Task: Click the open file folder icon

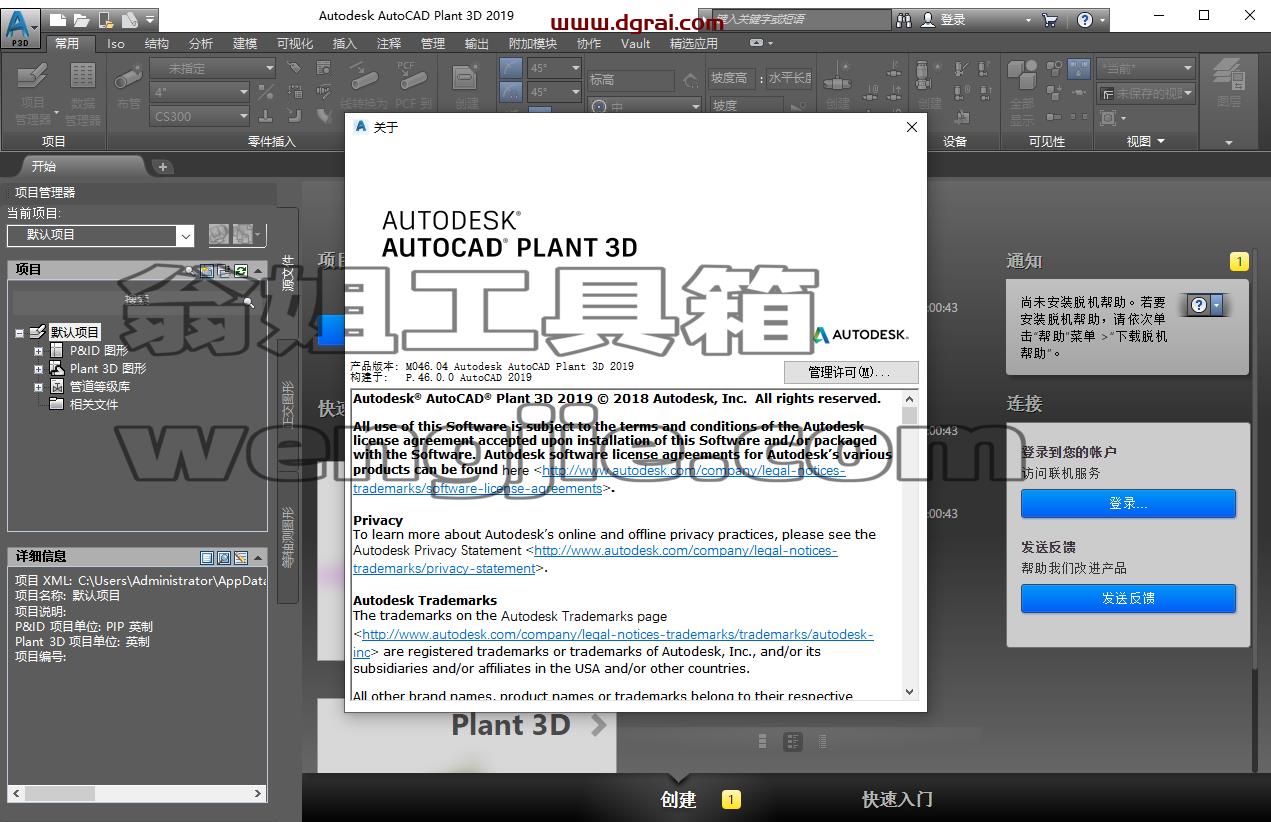Action: (81, 19)
